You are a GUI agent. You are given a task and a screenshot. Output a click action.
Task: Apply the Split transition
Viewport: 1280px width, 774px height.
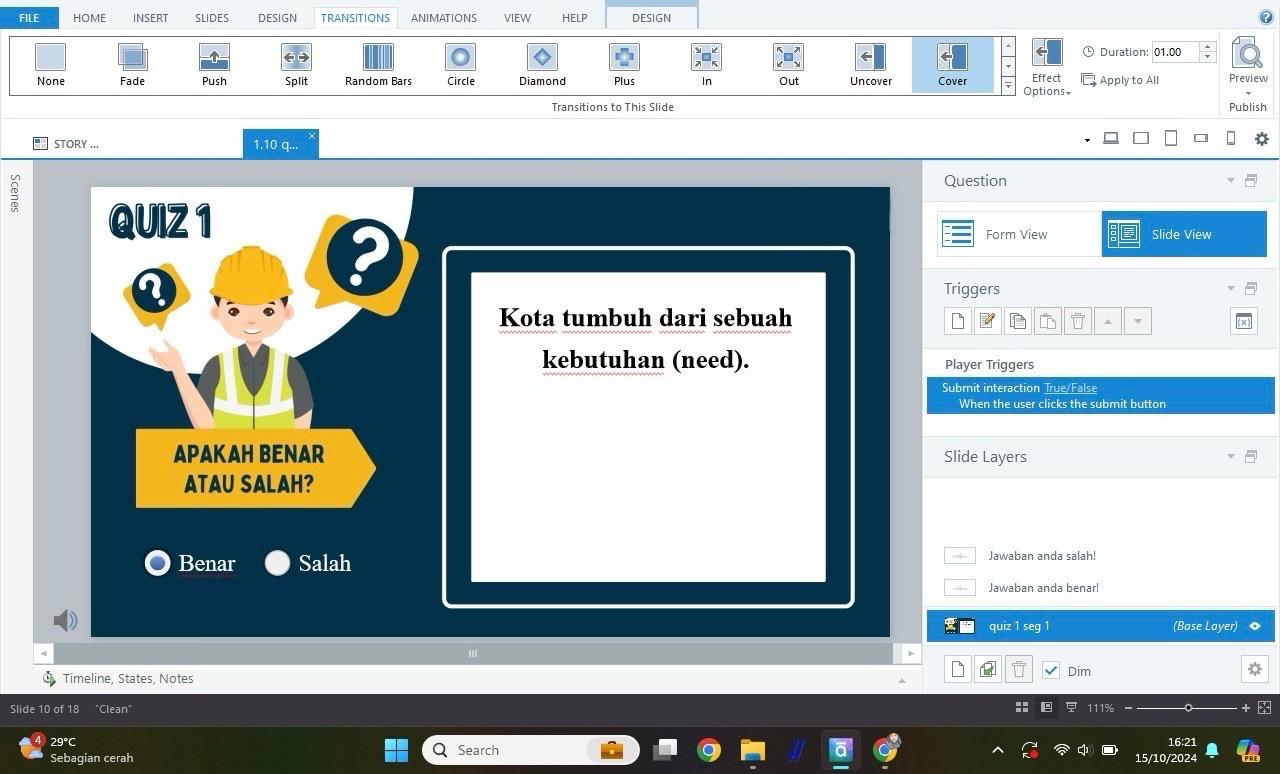pyautogui.click(x=296, y=65)
